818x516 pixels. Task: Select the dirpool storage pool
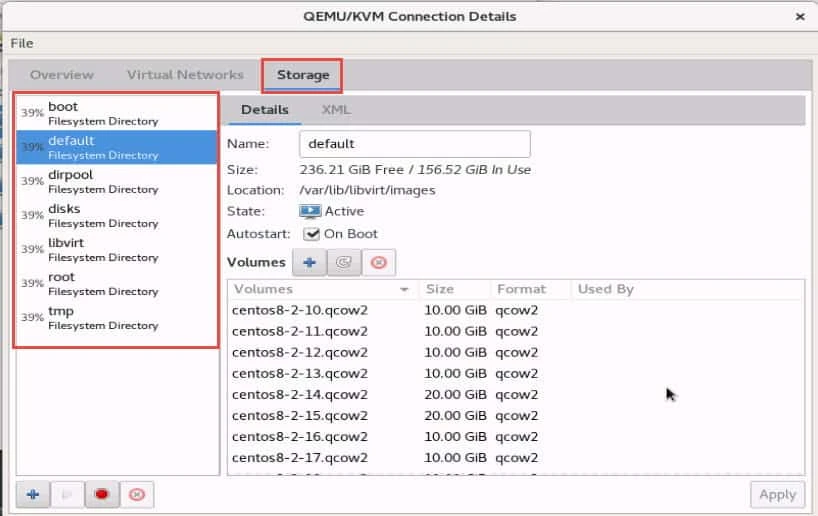pos(116,182)
